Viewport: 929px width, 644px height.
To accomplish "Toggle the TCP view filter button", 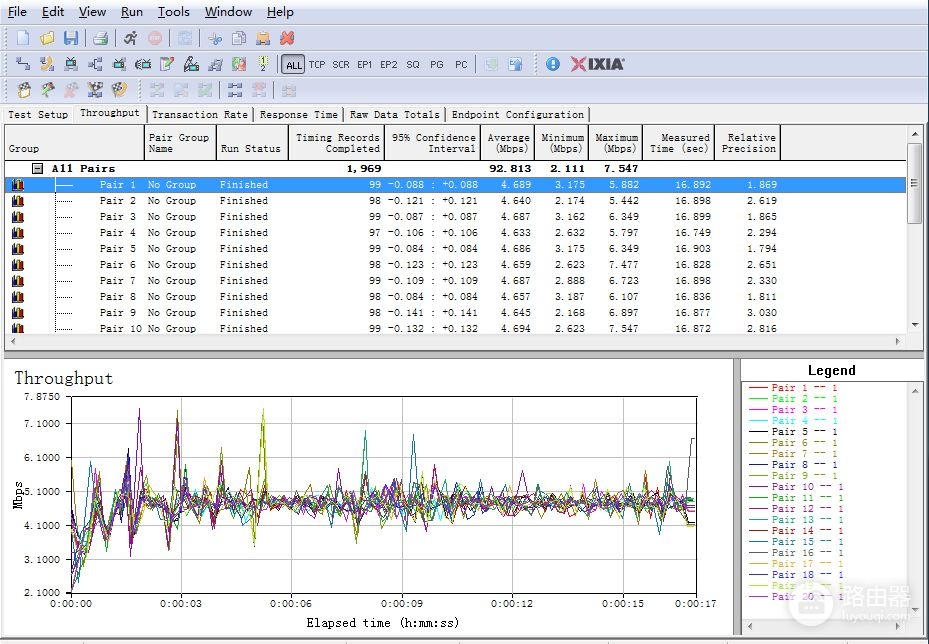I will [x=317, y=65].
